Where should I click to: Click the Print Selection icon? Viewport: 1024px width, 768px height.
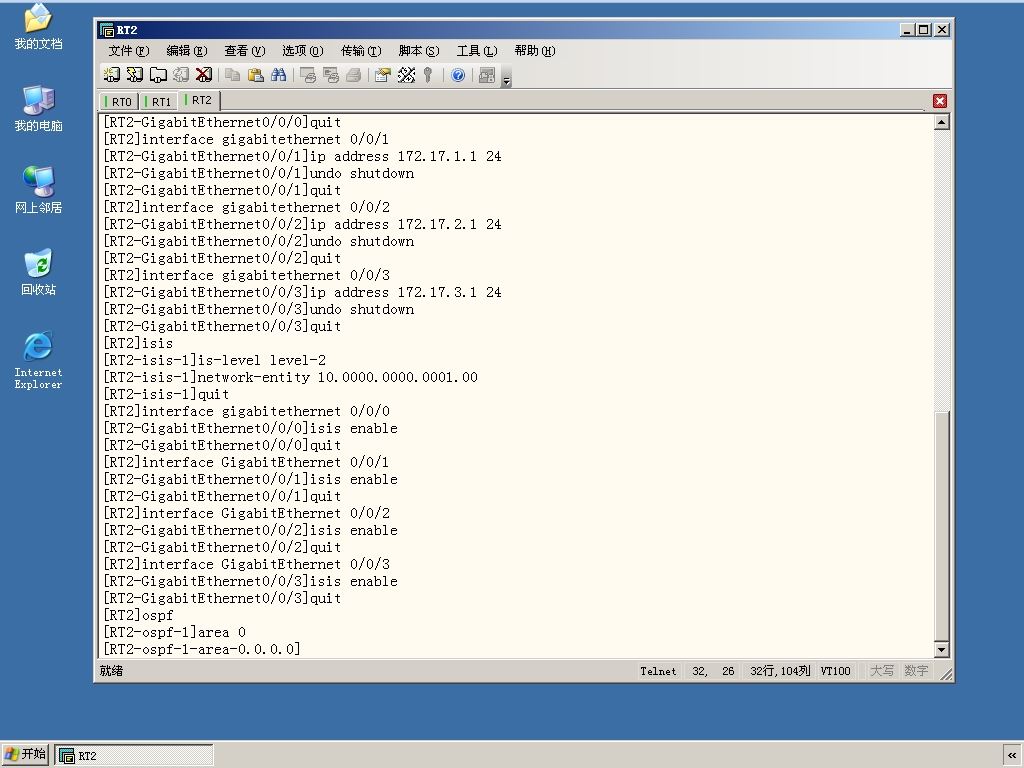331,75
